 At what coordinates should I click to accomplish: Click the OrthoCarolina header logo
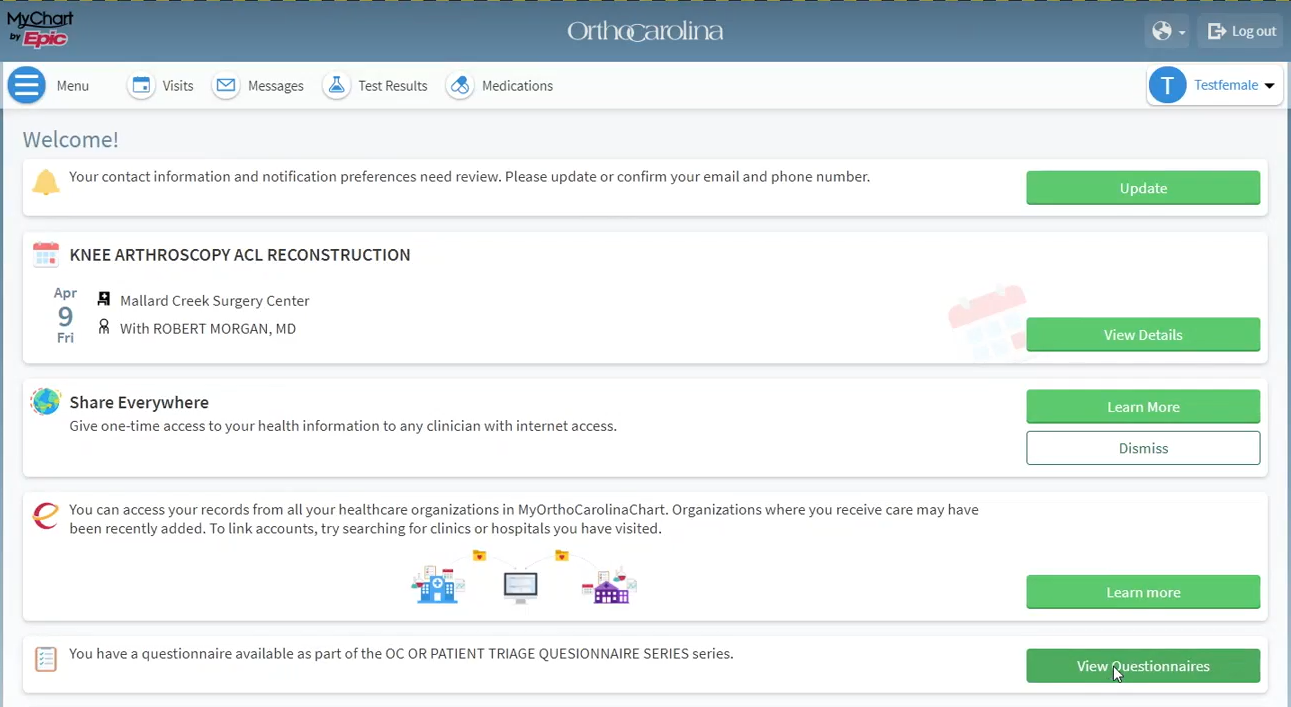point(645,32)
